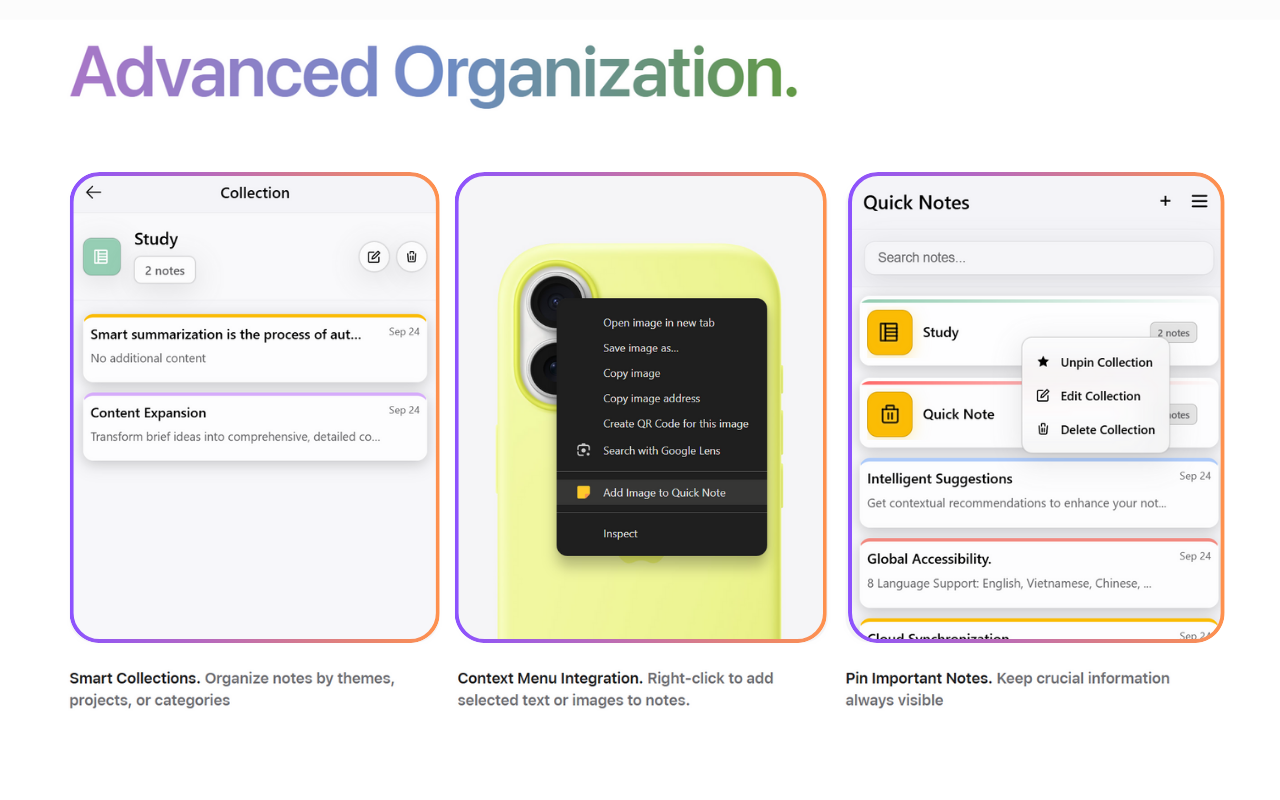The image size is (1280, 800).
Task: Select Open image in new tab
Action: [658, 323]
